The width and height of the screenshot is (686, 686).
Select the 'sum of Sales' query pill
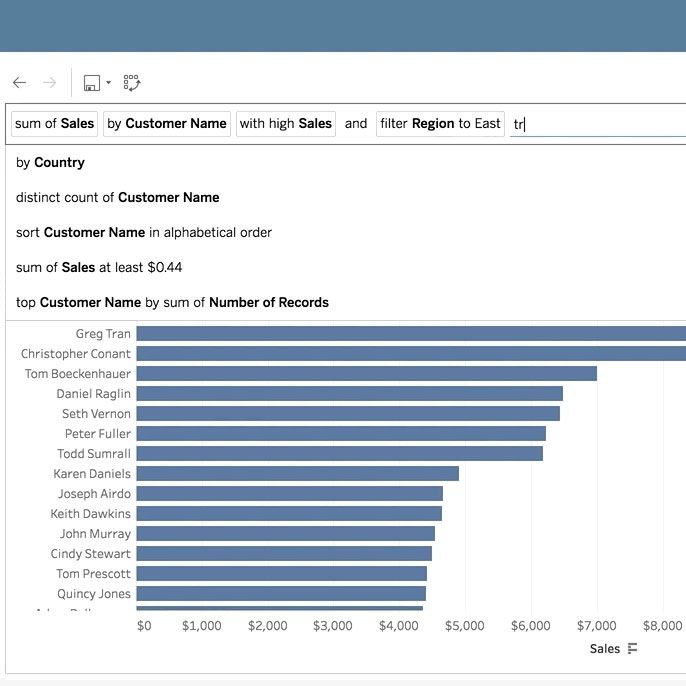point(55,124)
